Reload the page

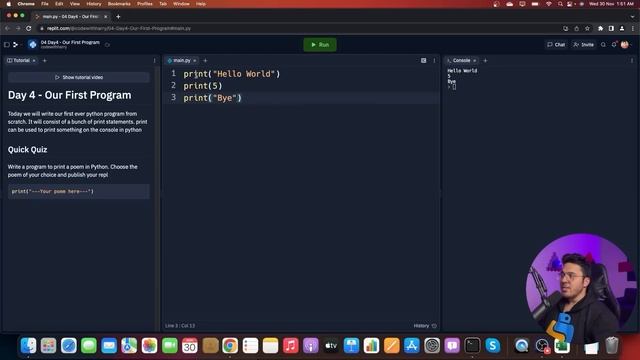tap(29, 28)
